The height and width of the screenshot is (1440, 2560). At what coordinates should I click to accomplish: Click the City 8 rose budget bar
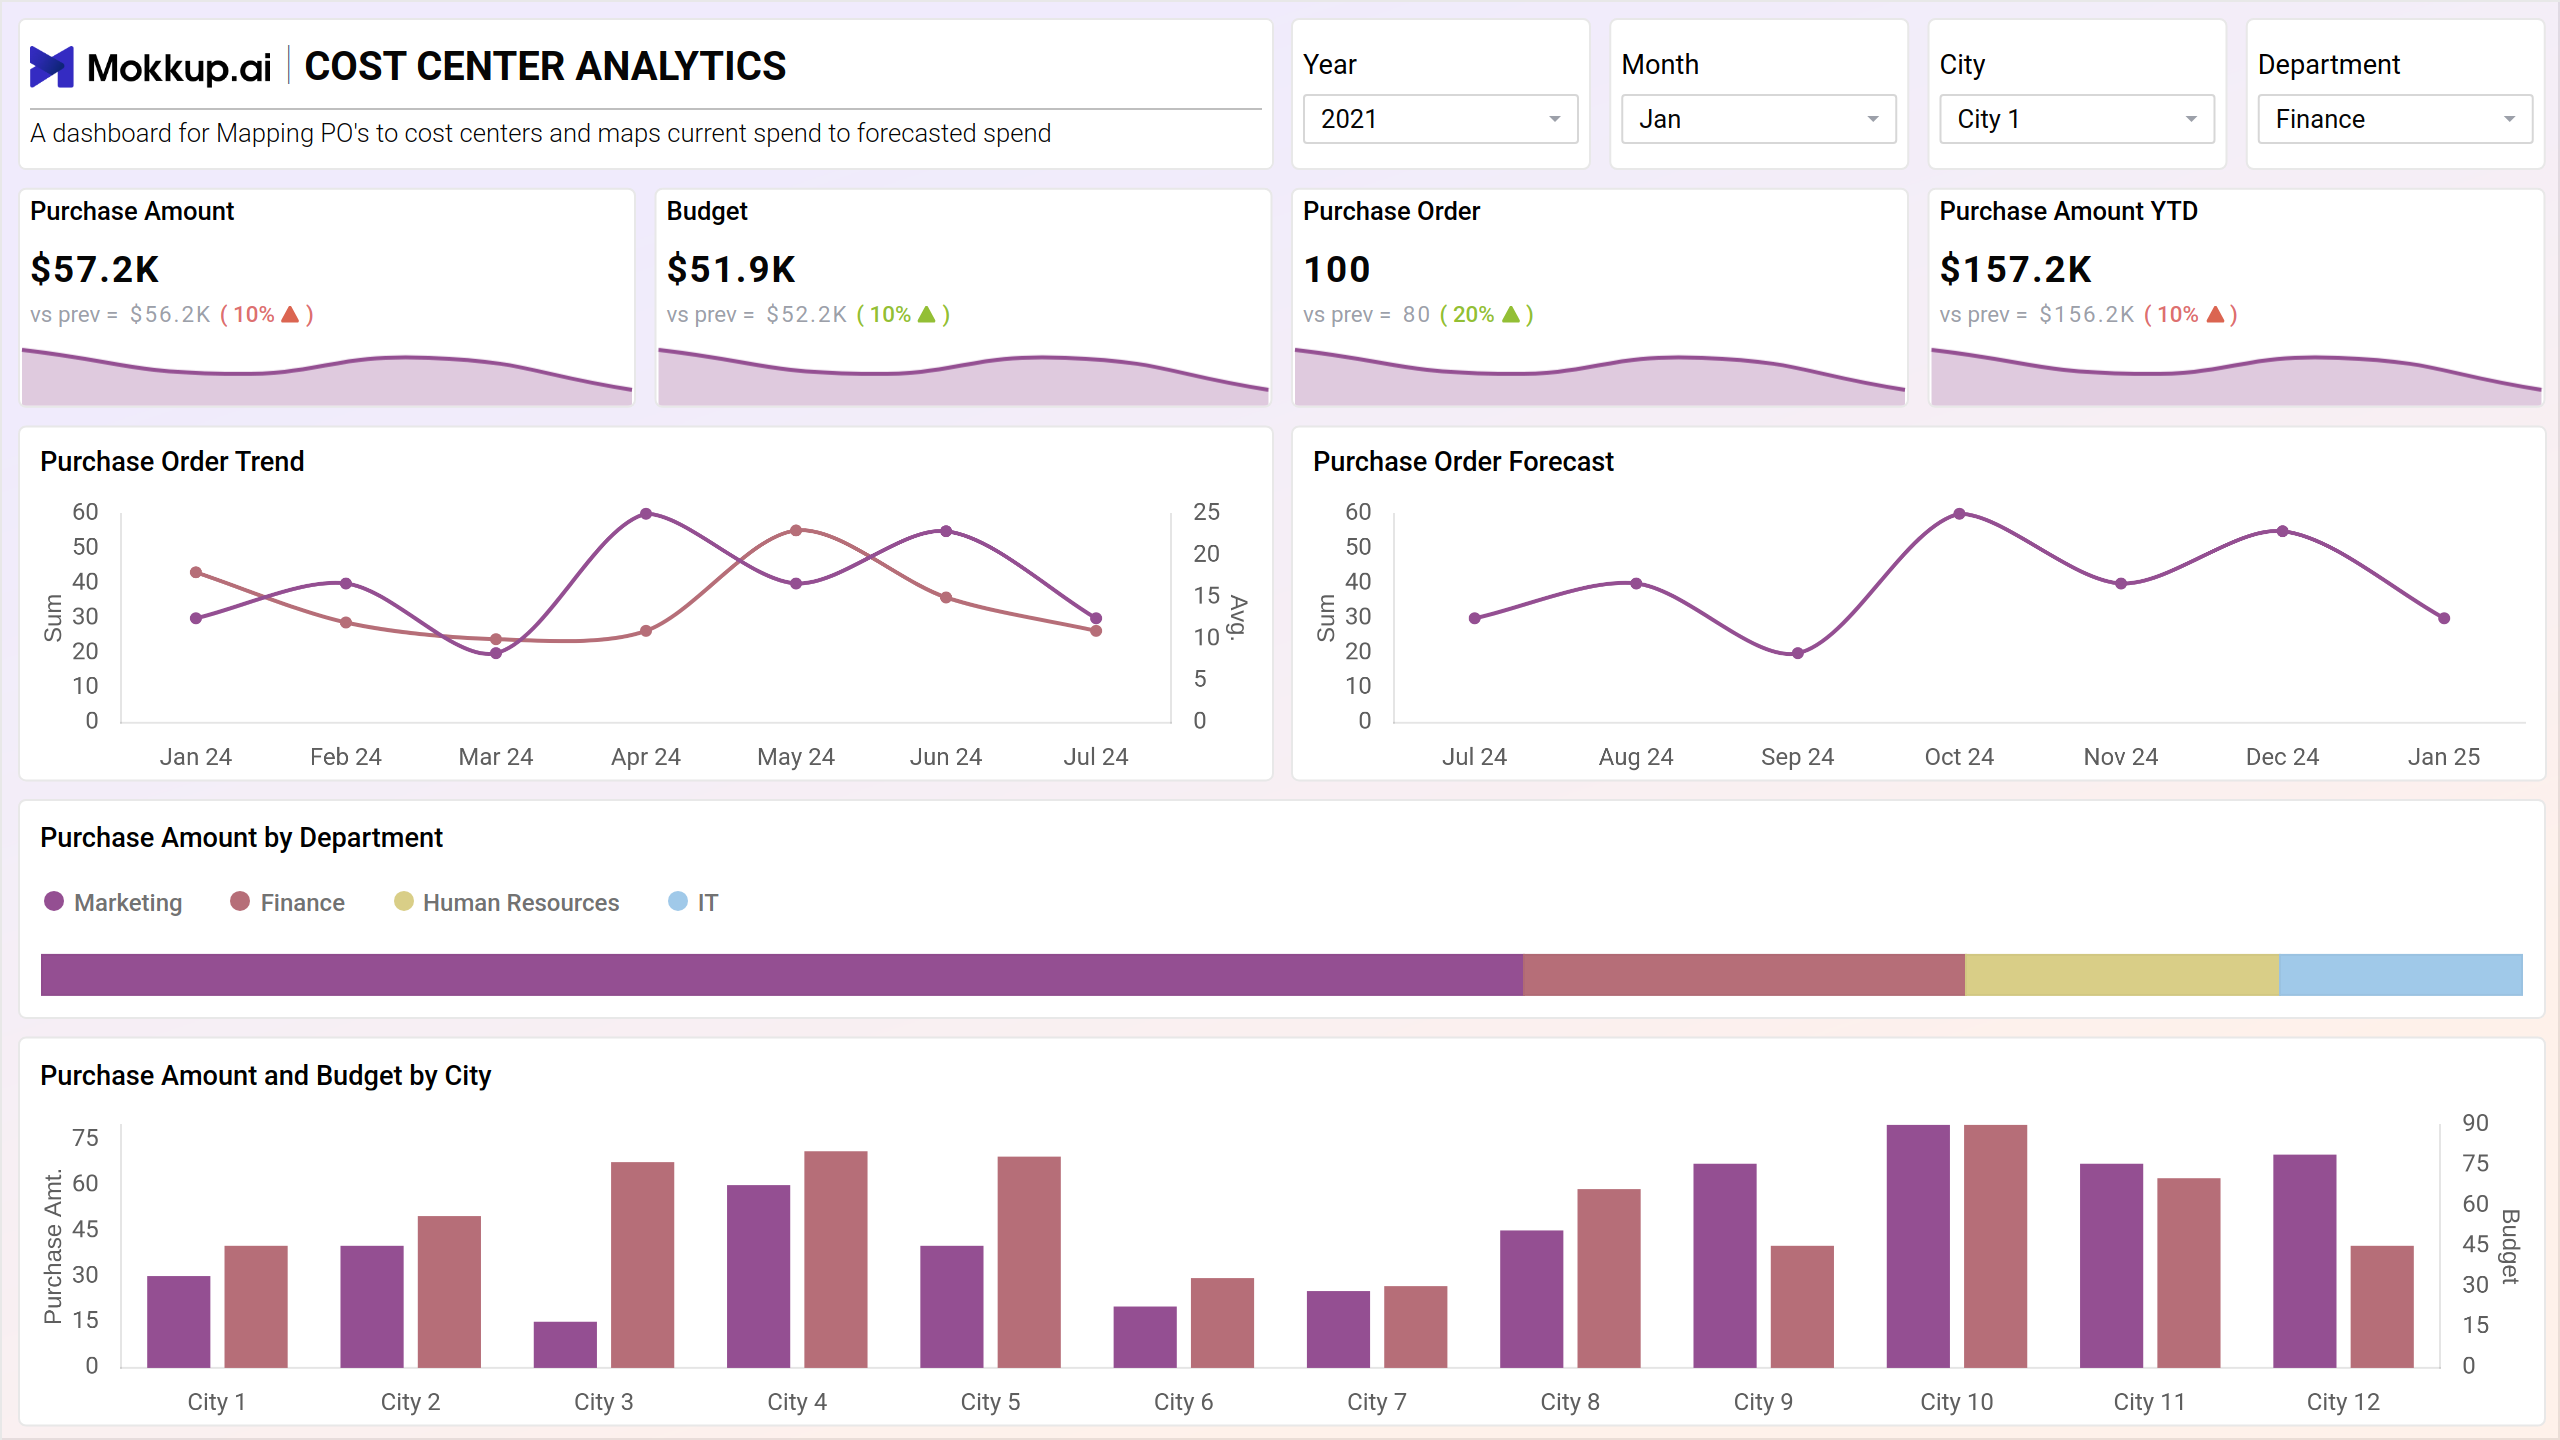pyautogui.click(x=1609, y=1278)
